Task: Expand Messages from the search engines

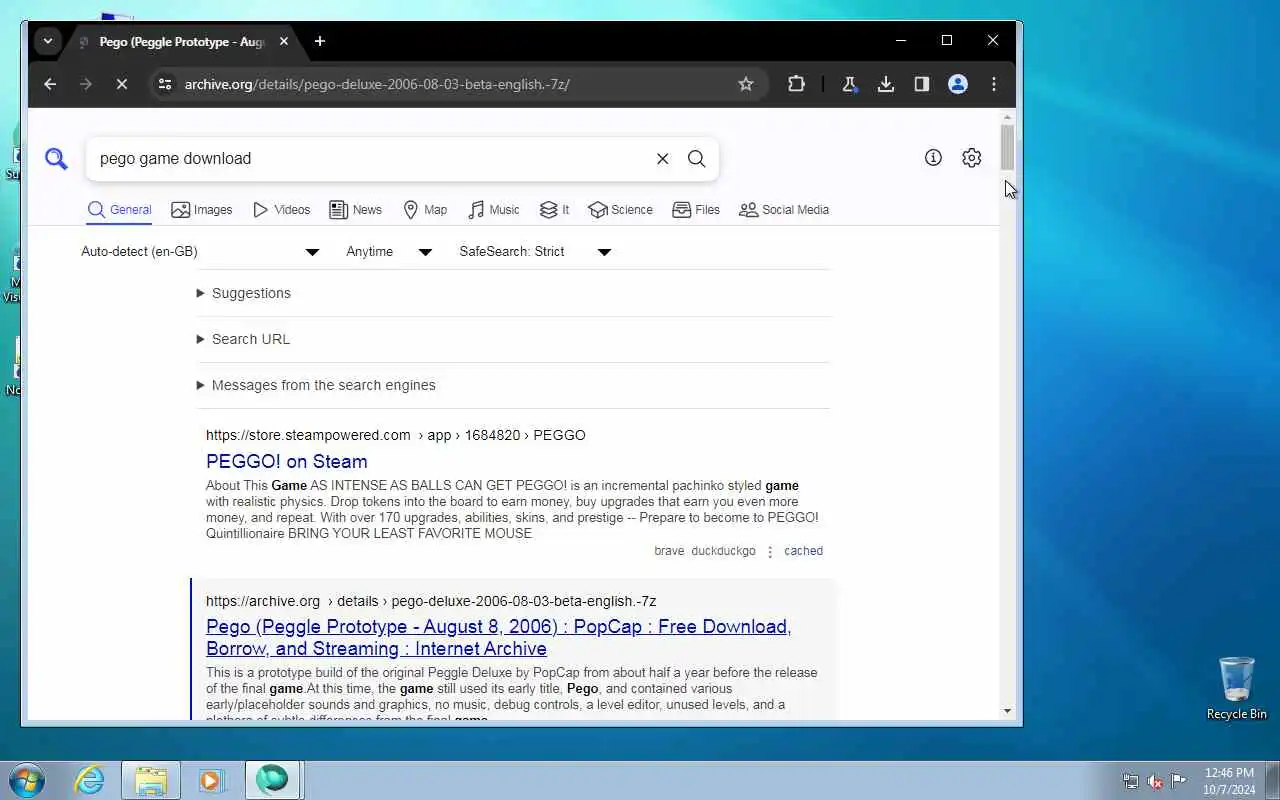Action: [316, 385]
